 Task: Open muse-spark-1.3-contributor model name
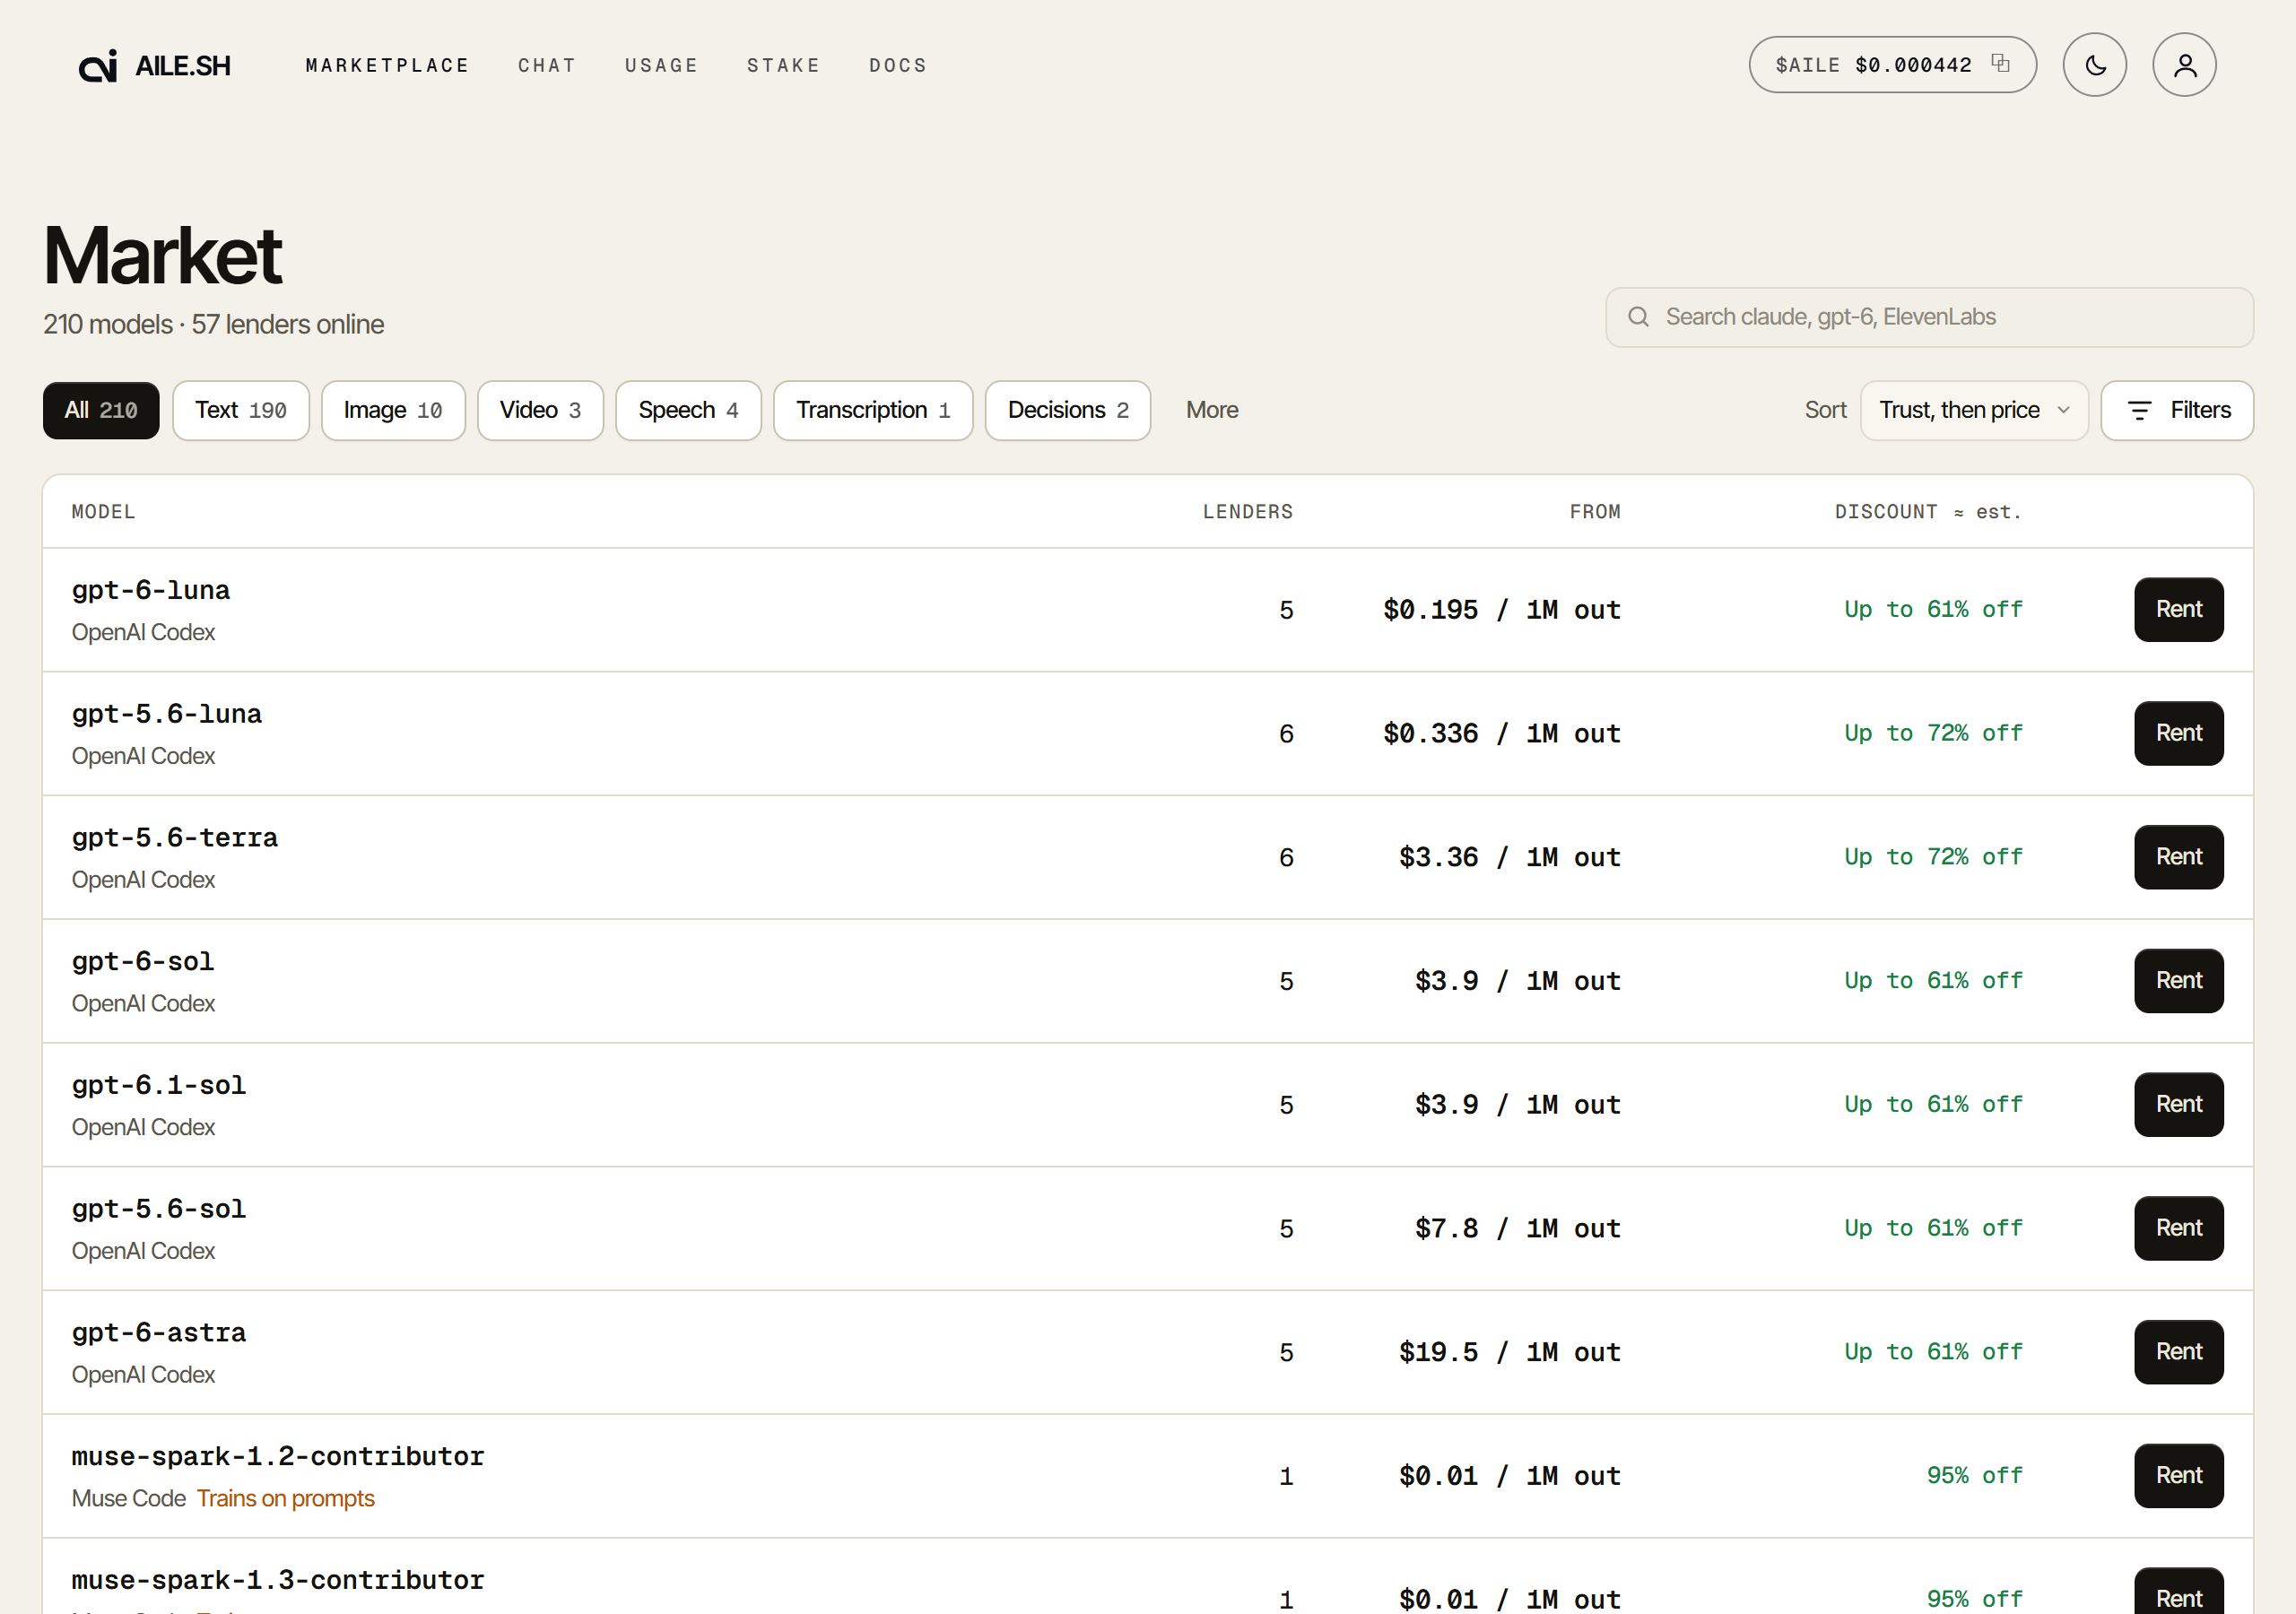tap(278, 1580)
